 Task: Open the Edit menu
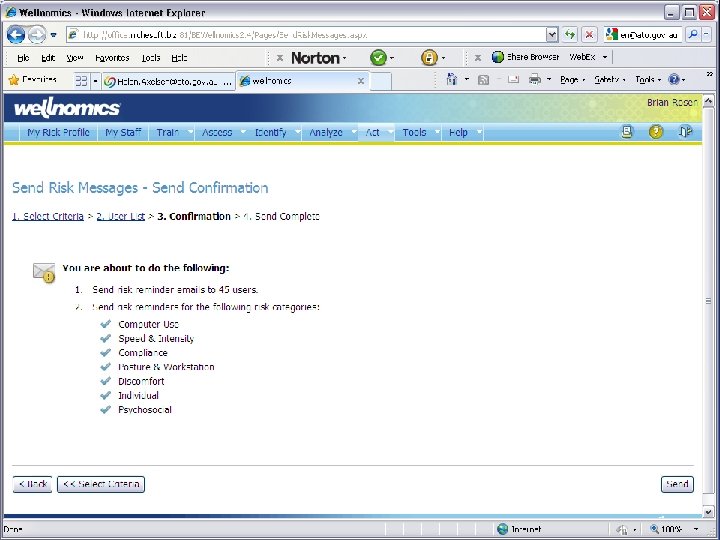[x=48, y=58]
